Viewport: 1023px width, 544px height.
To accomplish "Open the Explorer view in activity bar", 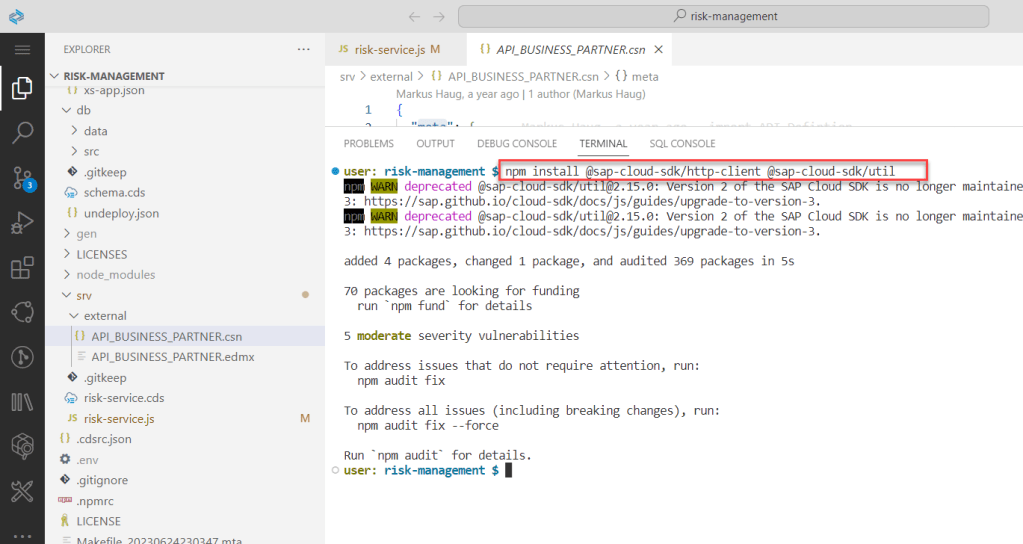I will click(x=22, y=90).
